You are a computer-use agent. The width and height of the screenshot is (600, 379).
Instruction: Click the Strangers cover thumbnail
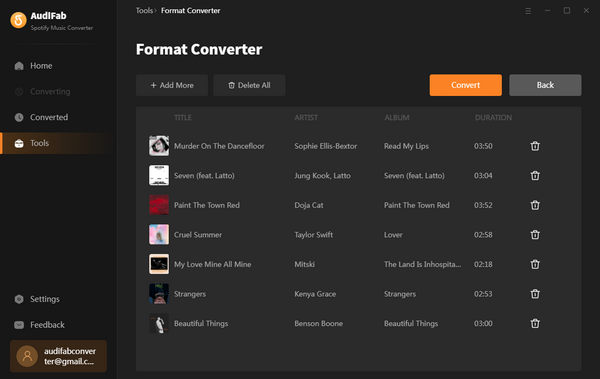[x=159, y=294]
